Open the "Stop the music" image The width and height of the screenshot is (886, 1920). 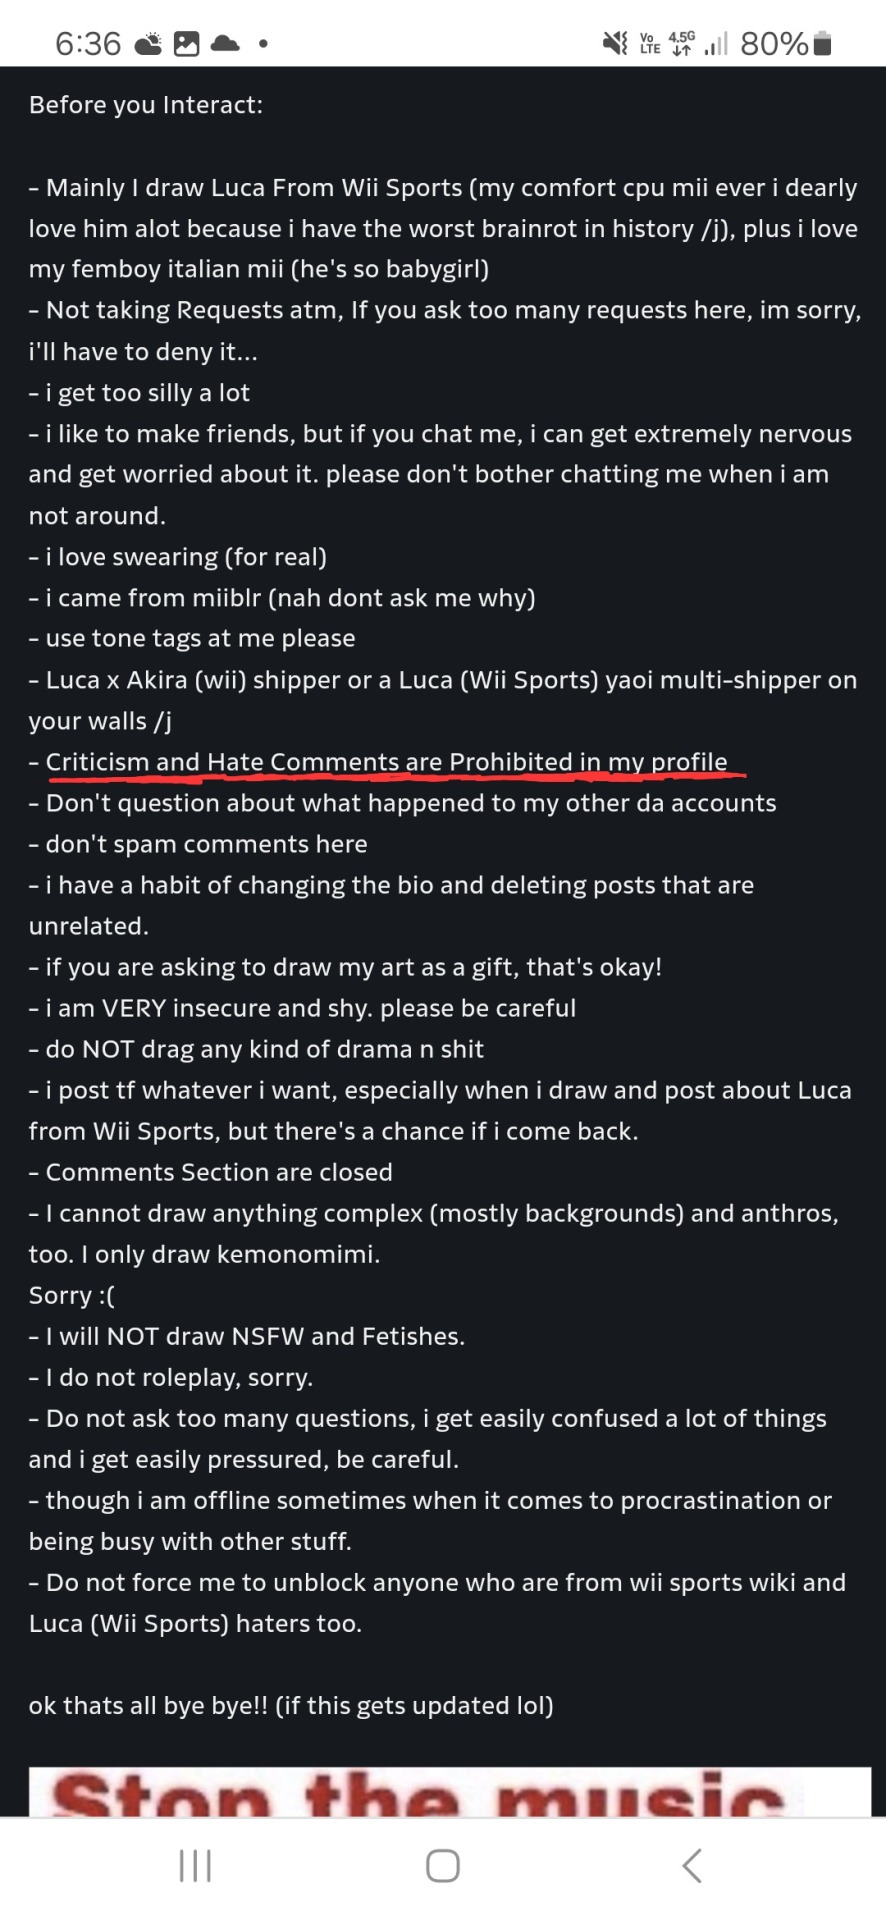[x=449, y=1792]
